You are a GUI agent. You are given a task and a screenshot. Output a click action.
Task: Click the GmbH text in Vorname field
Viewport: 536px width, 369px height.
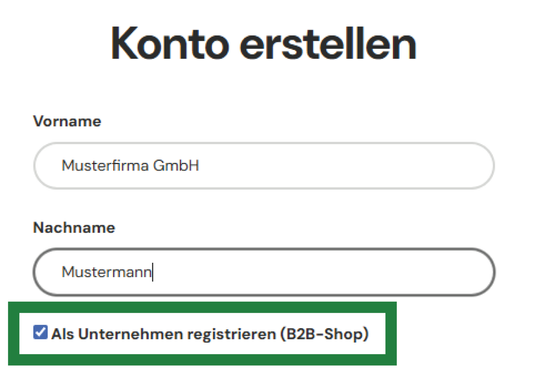[176, 166]
